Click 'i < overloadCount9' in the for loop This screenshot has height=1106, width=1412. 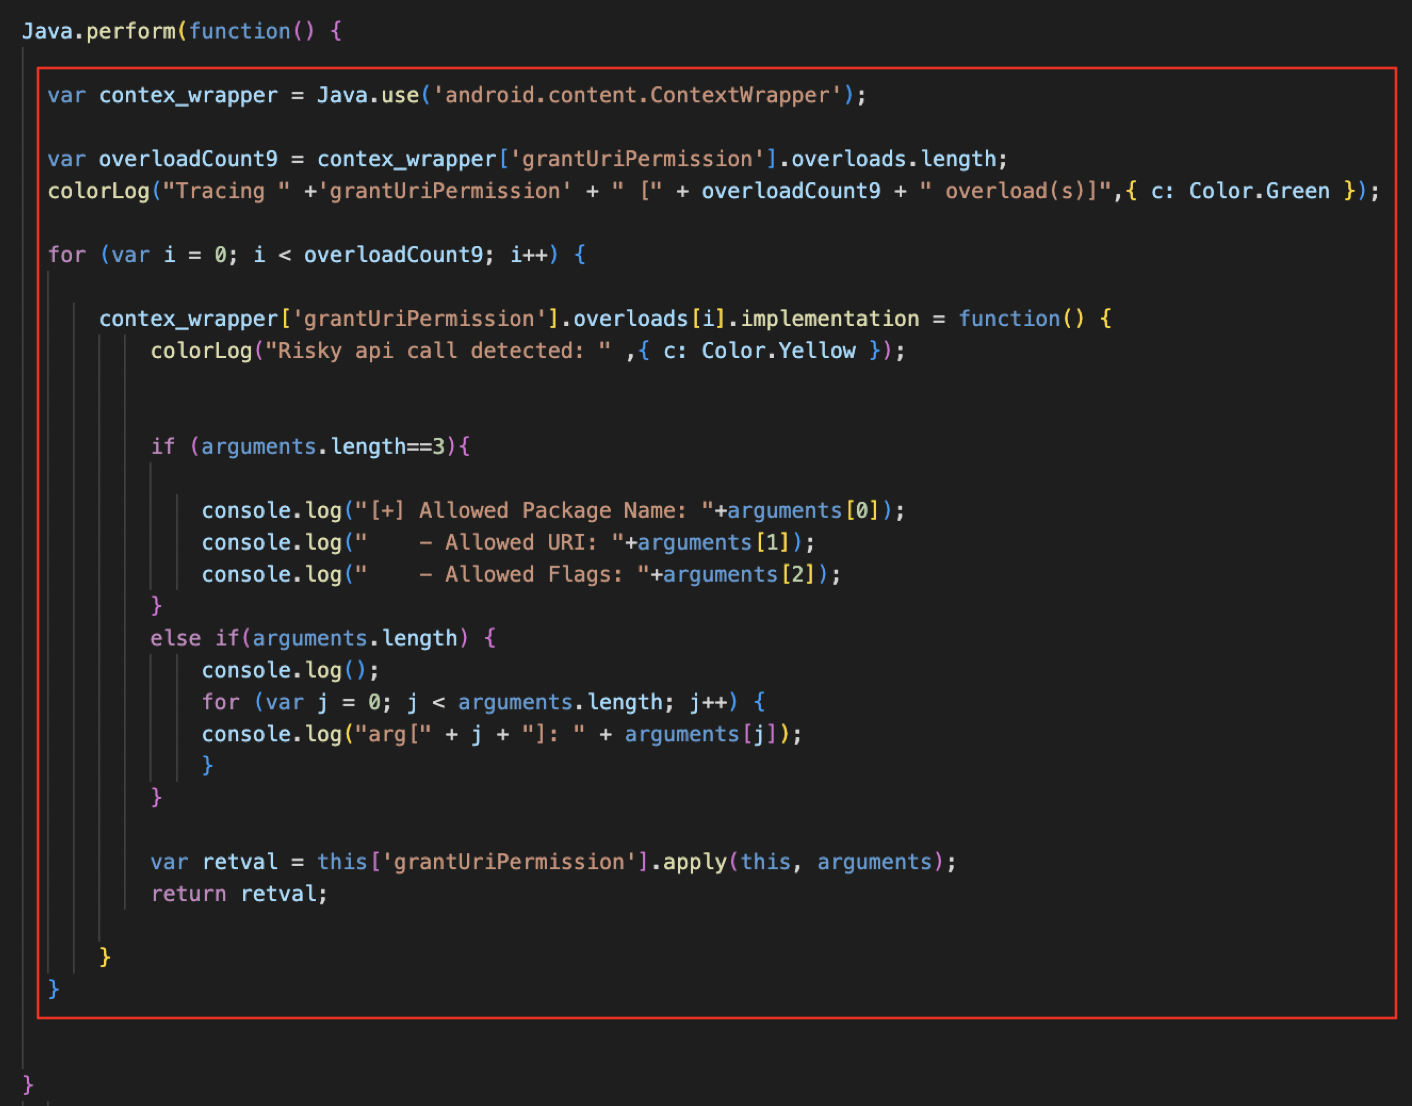tap(369, 255)
